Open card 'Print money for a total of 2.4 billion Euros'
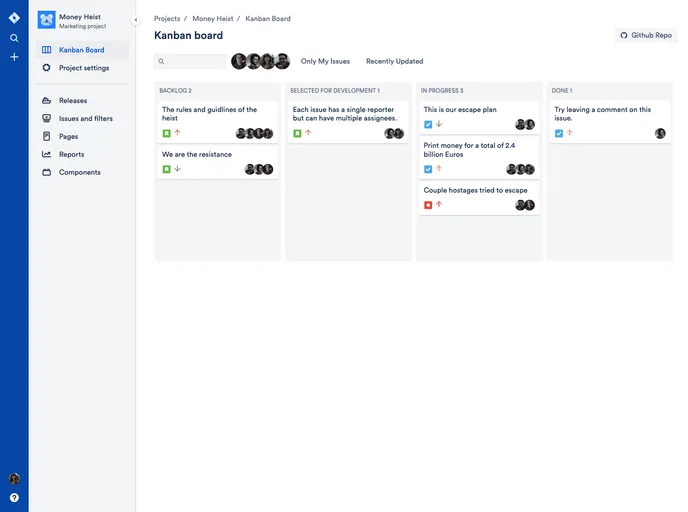688x512 pixels. (479, 158)
